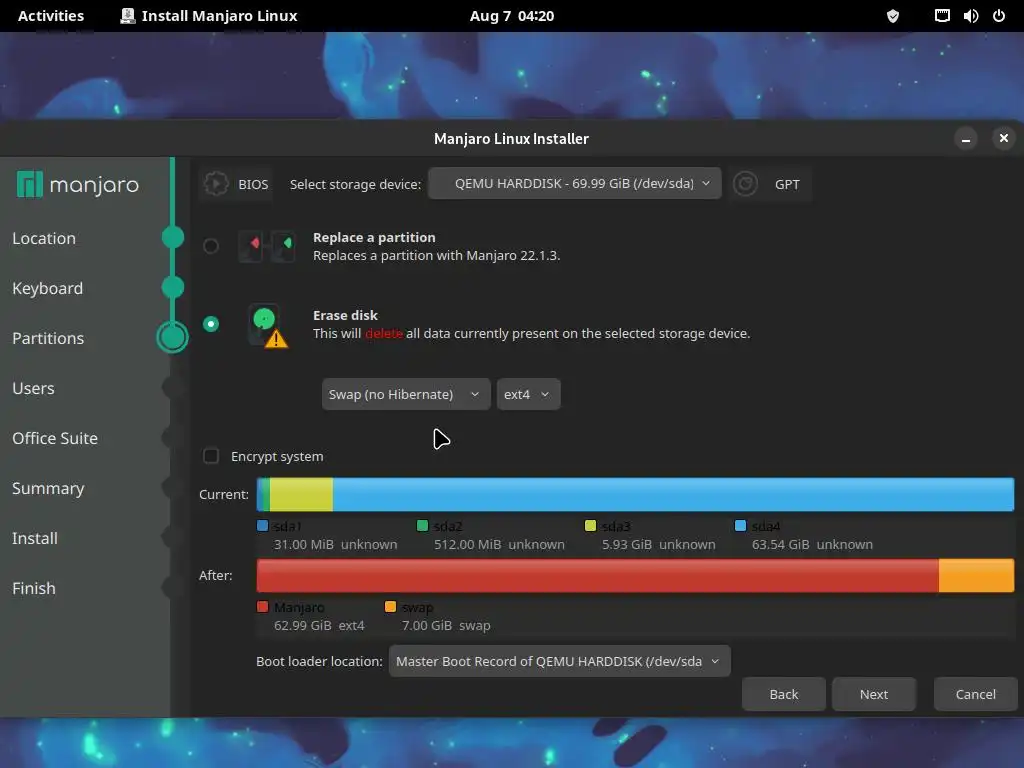Open the Boot loader location dropdown
This screenshot has height=768, width=1024.
click(560, 662)
